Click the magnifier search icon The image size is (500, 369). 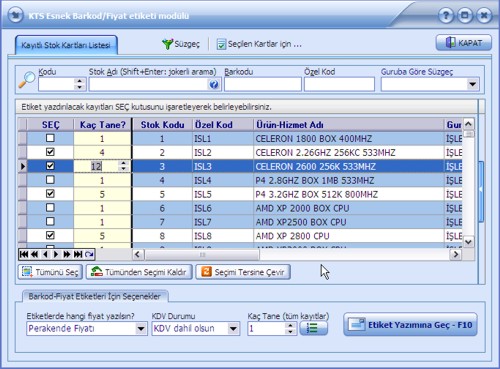(x=27, y=80)
